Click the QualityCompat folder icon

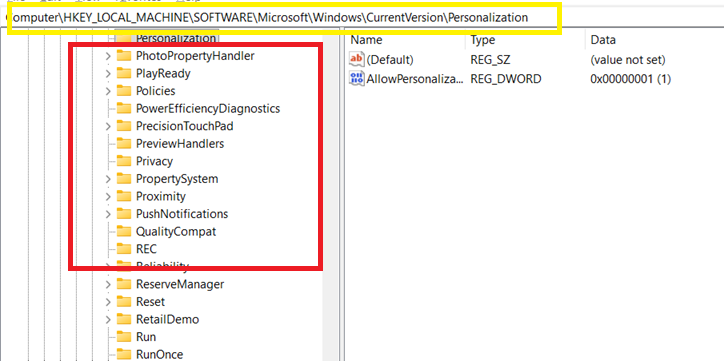tap(124, 231)
